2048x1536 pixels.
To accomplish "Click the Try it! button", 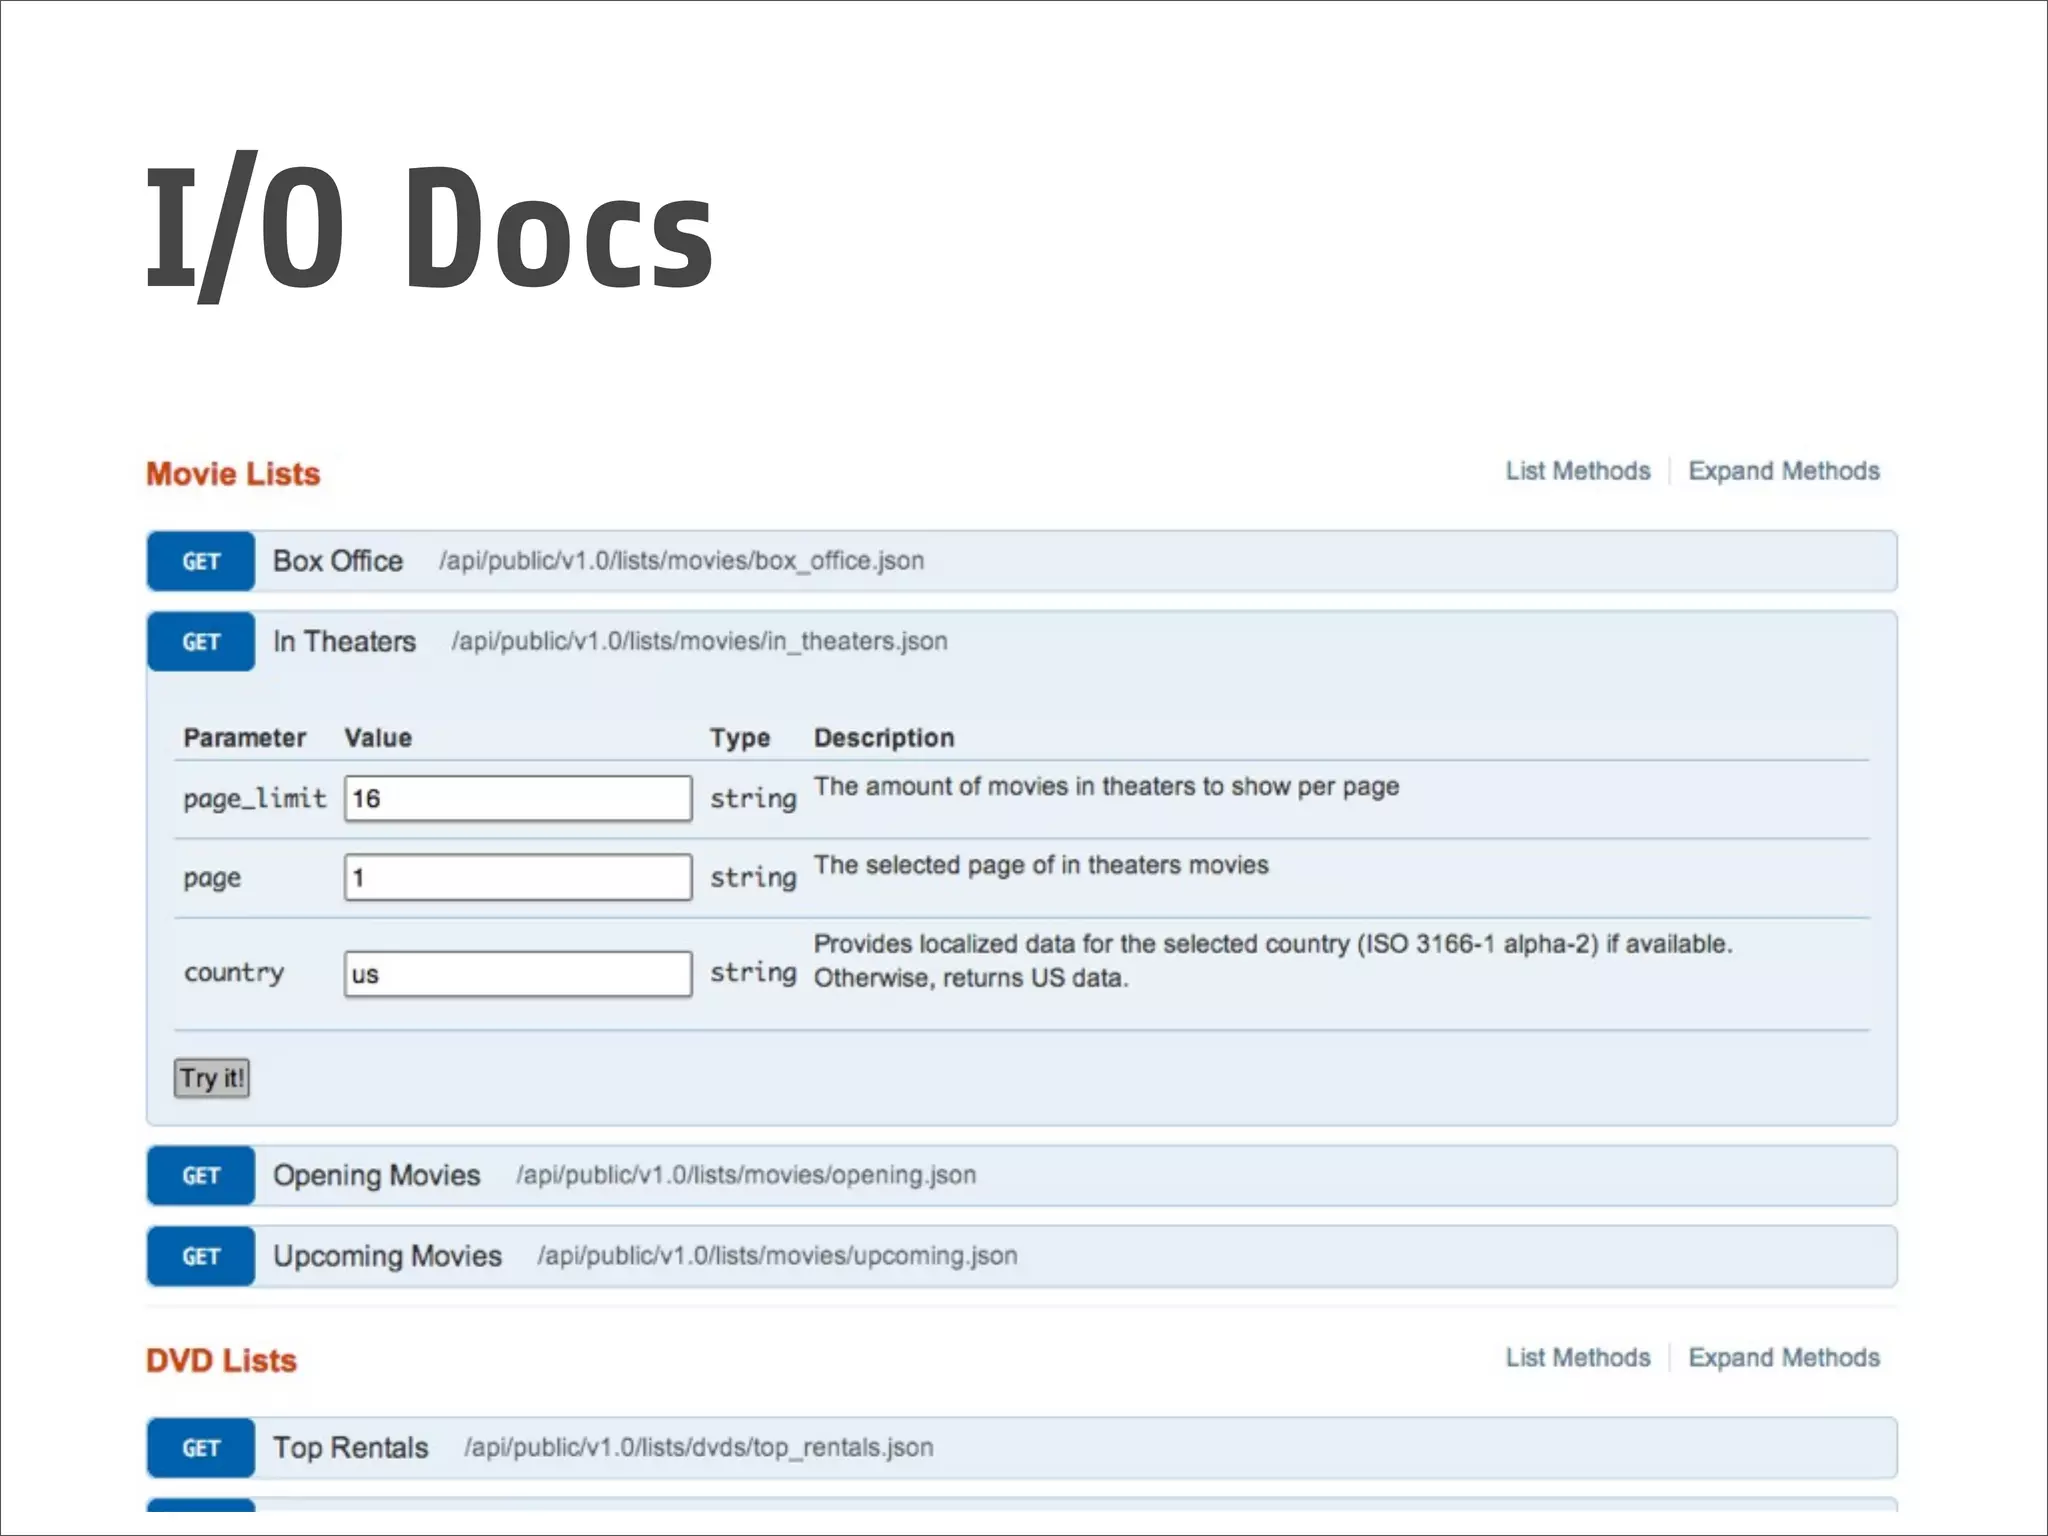I will point(212,1078).
